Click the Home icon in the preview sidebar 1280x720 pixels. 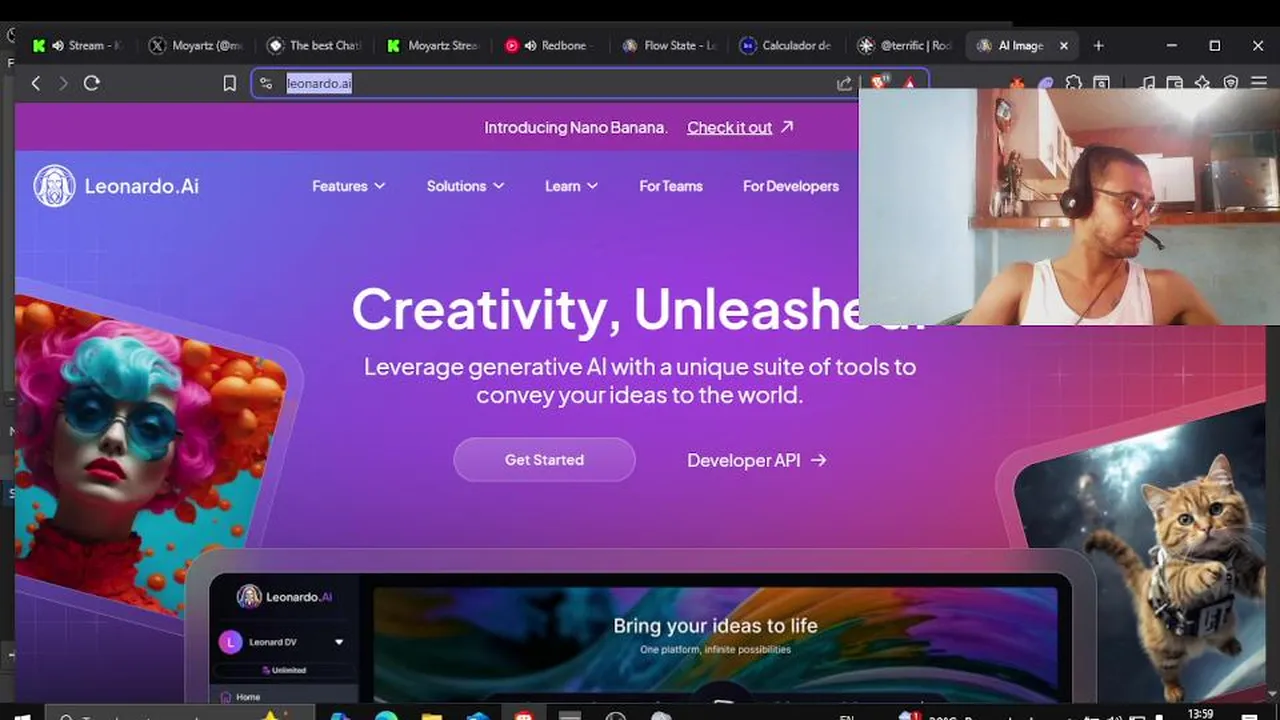point(226,697)
